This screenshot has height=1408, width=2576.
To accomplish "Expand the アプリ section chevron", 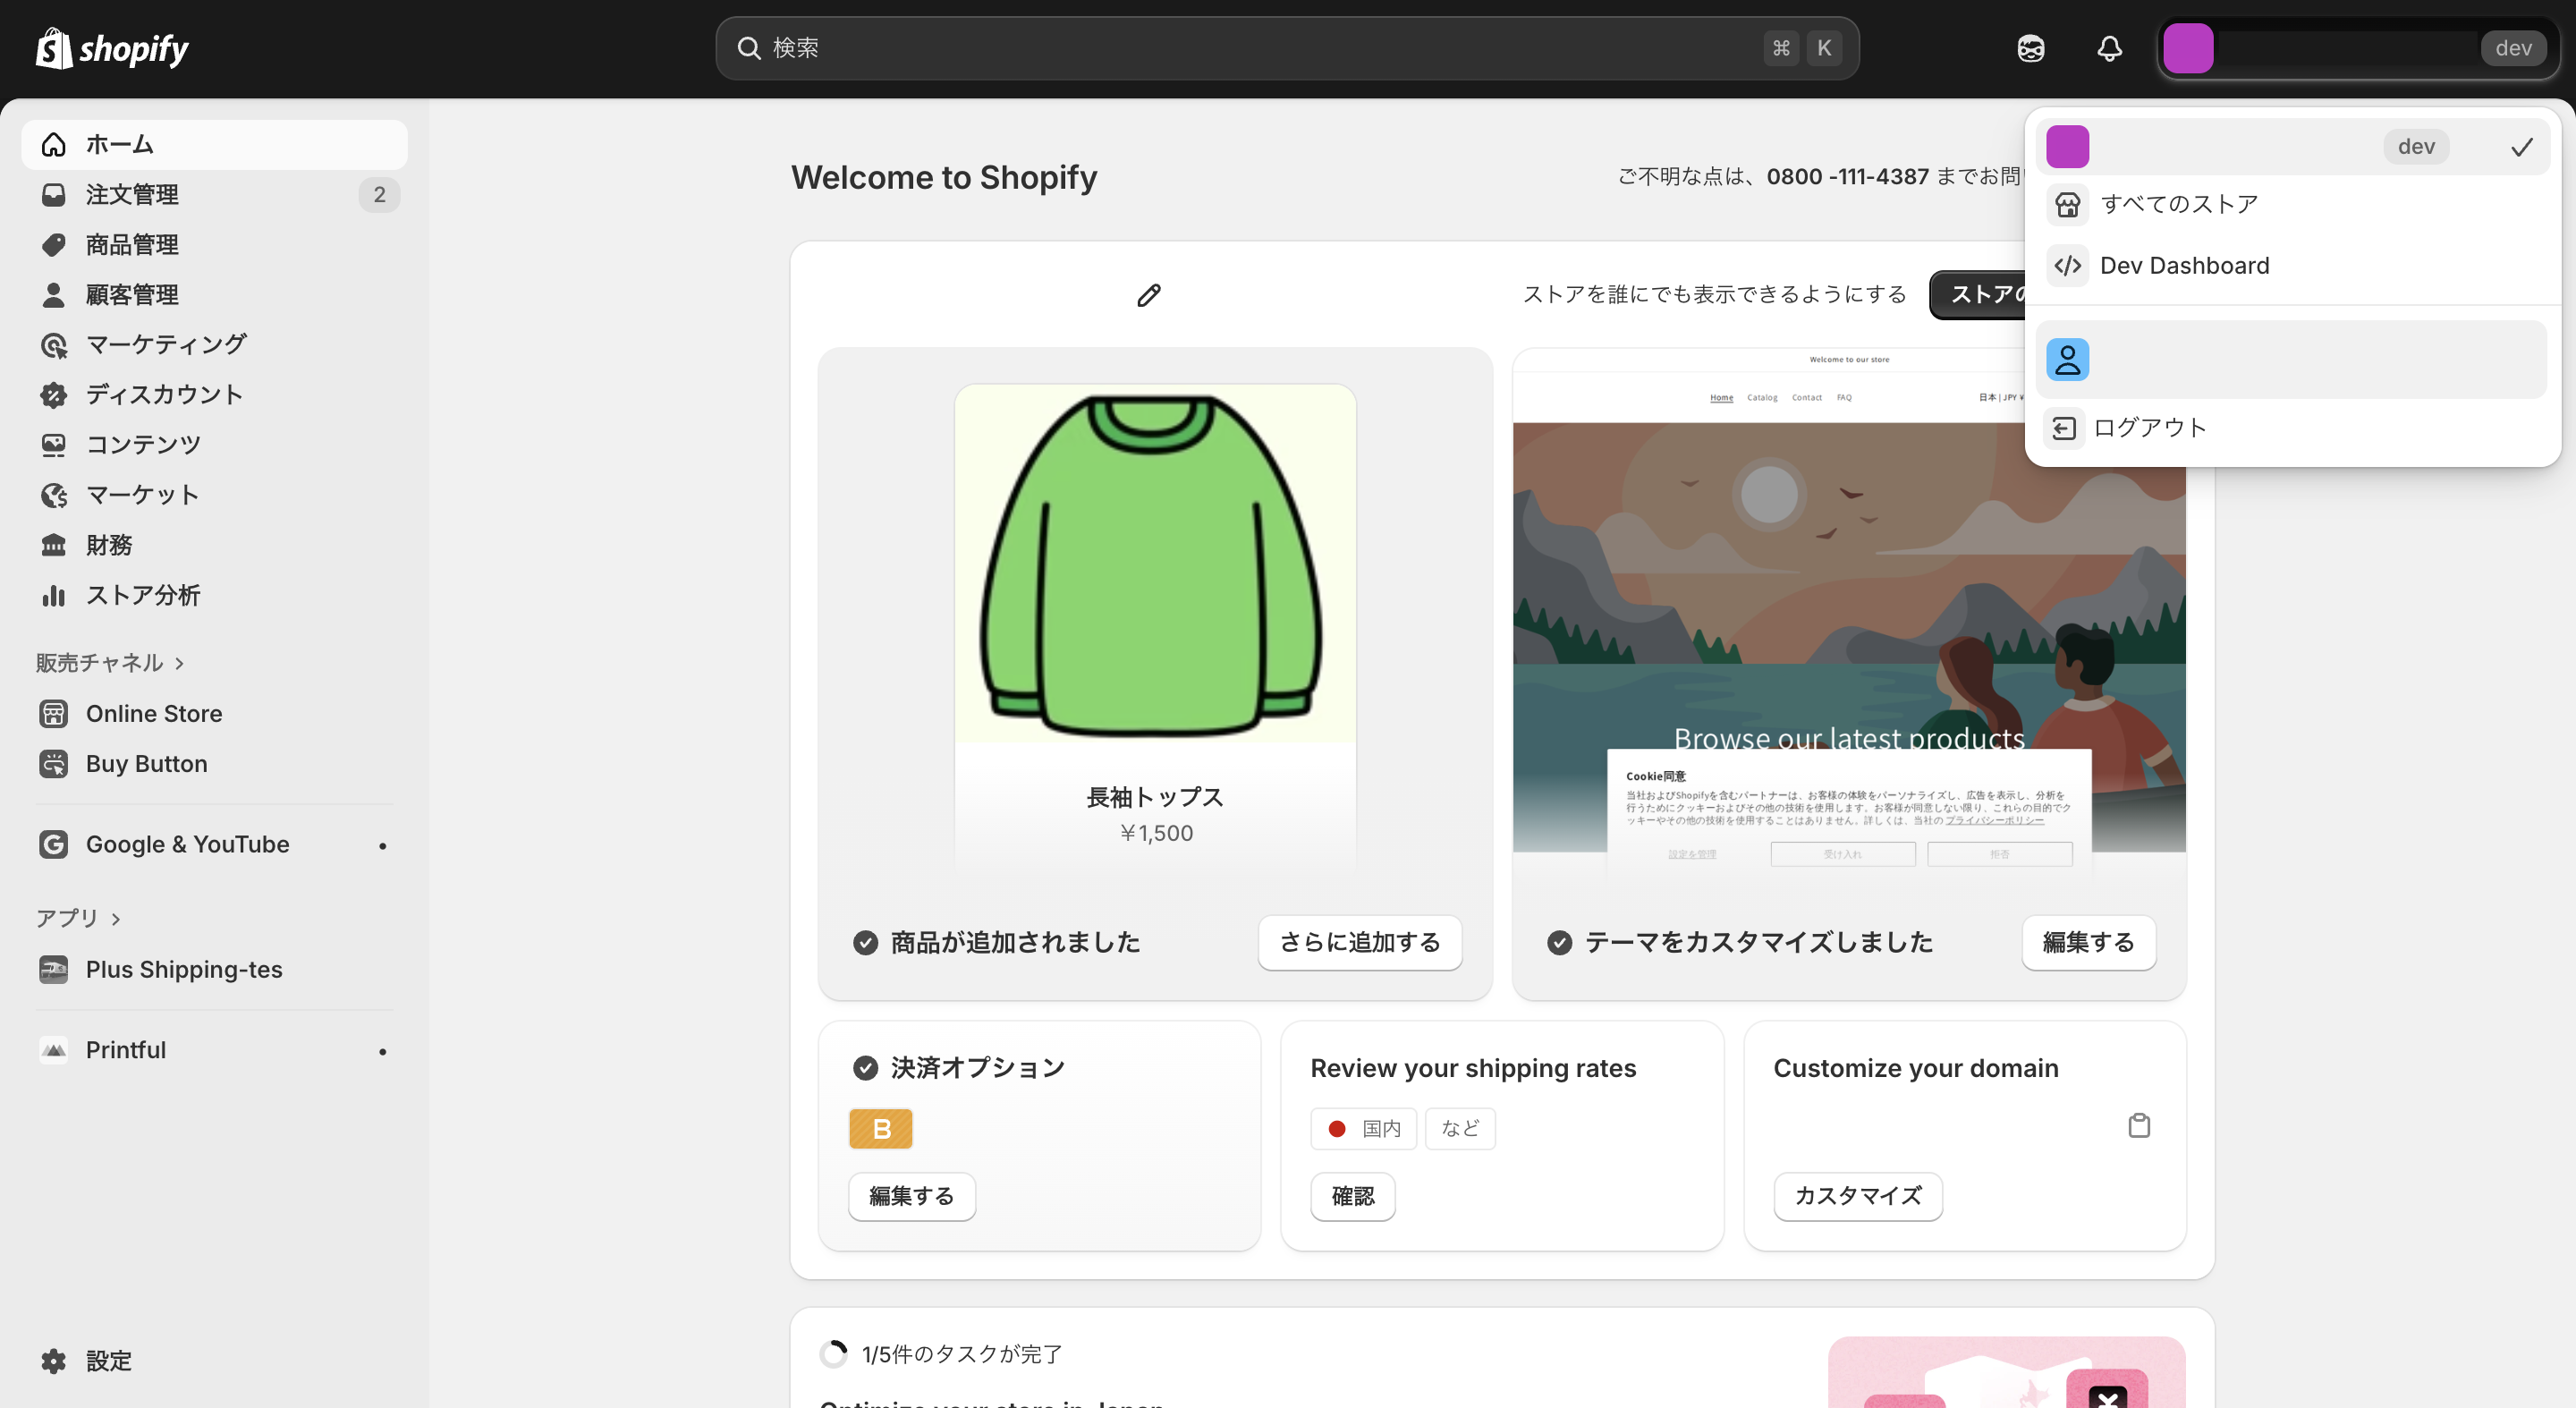I will tap(116, 918).
